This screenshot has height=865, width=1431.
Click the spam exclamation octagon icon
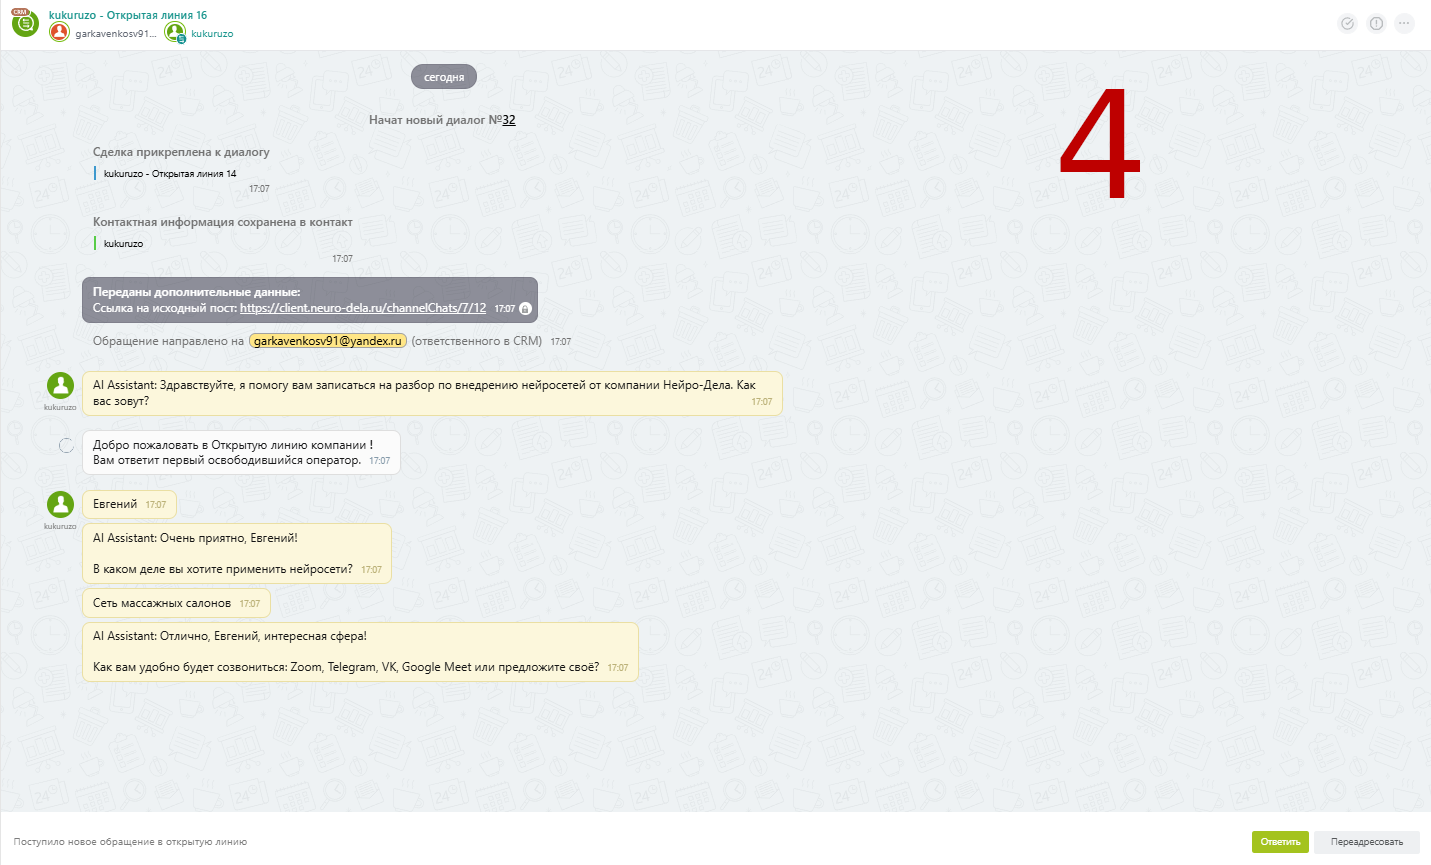(1376, 23)
